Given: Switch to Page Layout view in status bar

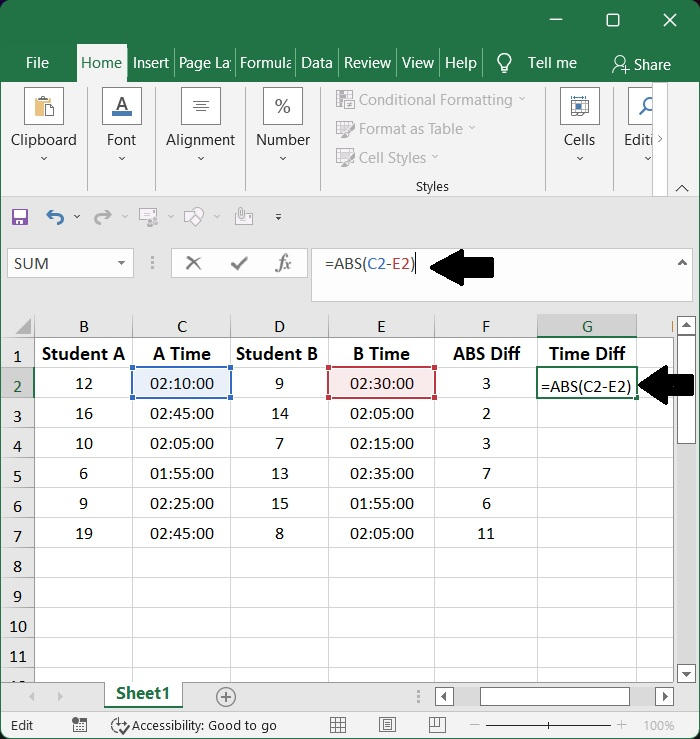Looking at the screenshot, I should coord(387,725).
